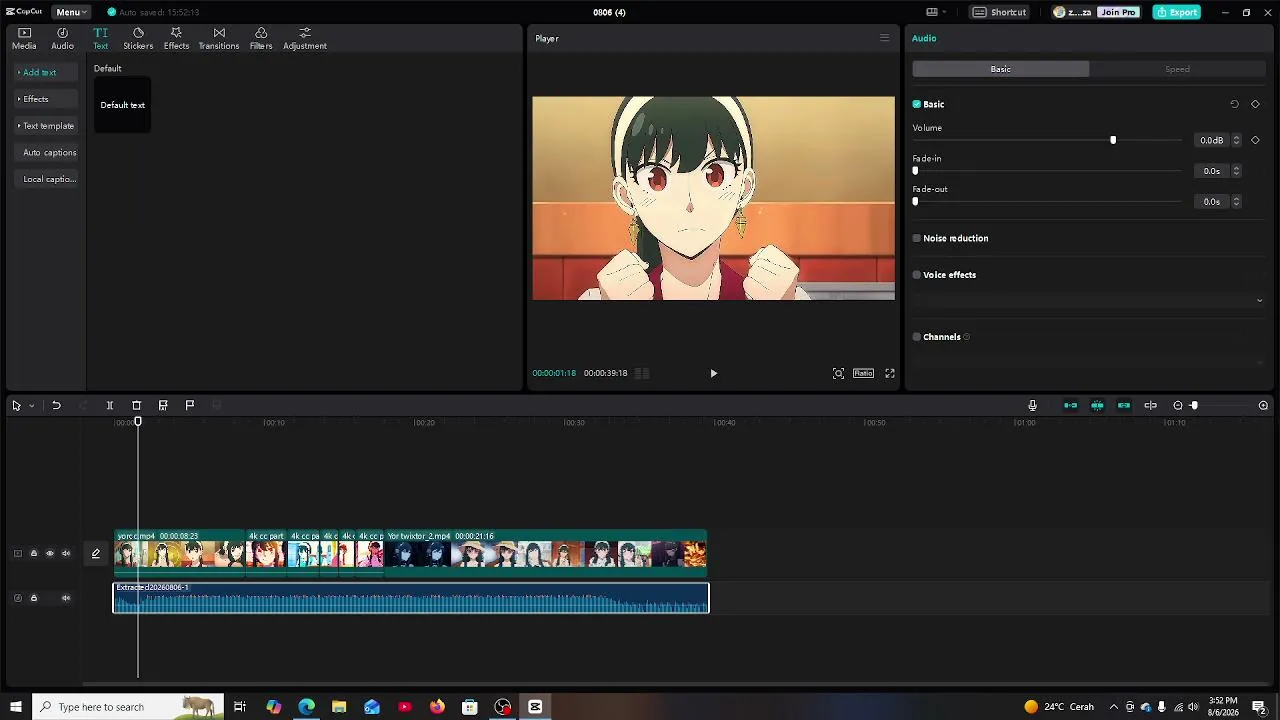Lock the main video track
Image resolution: width=1280 pixels, height=720 pixels.
[33, 553]
